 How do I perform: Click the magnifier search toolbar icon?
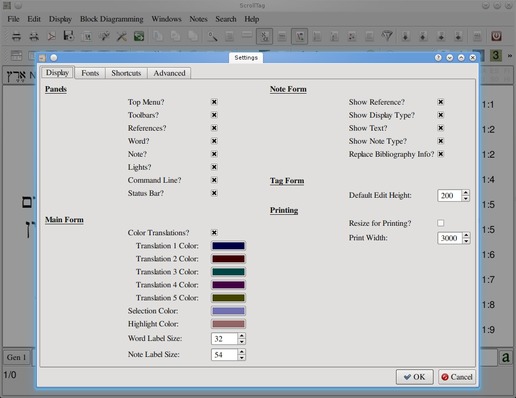[212, 36]
